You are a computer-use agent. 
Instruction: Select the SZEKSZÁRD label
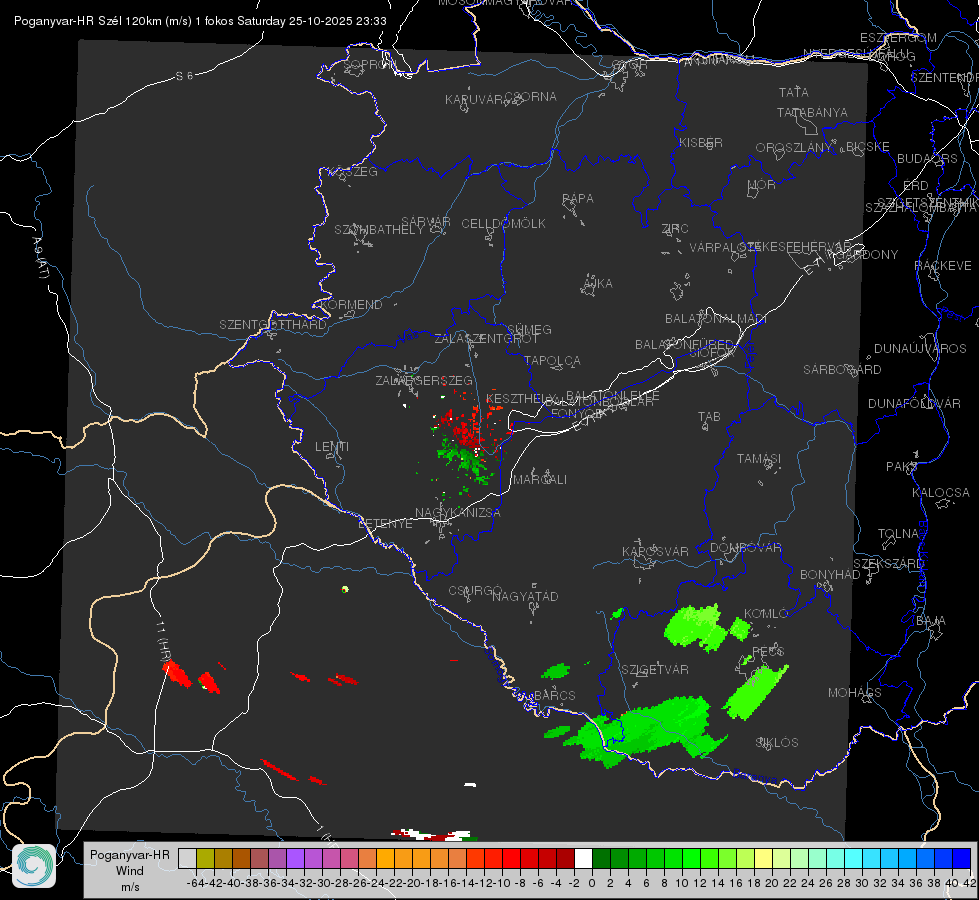pos(888,564)
